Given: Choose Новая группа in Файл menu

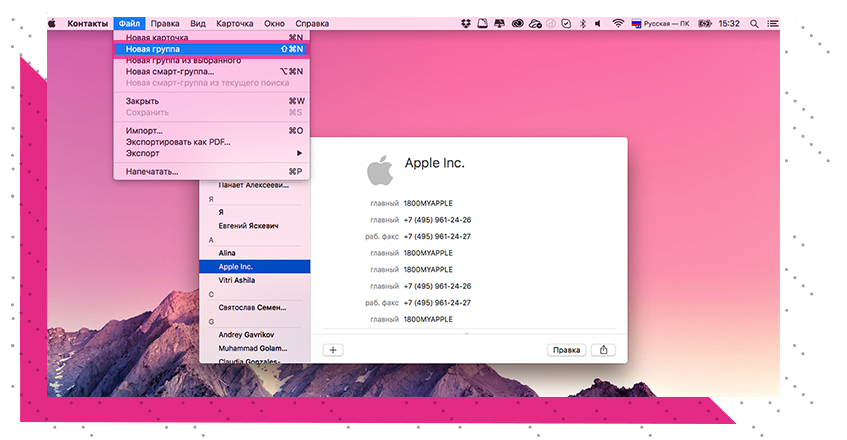Looking at the screenshot, I should [212, 48].
